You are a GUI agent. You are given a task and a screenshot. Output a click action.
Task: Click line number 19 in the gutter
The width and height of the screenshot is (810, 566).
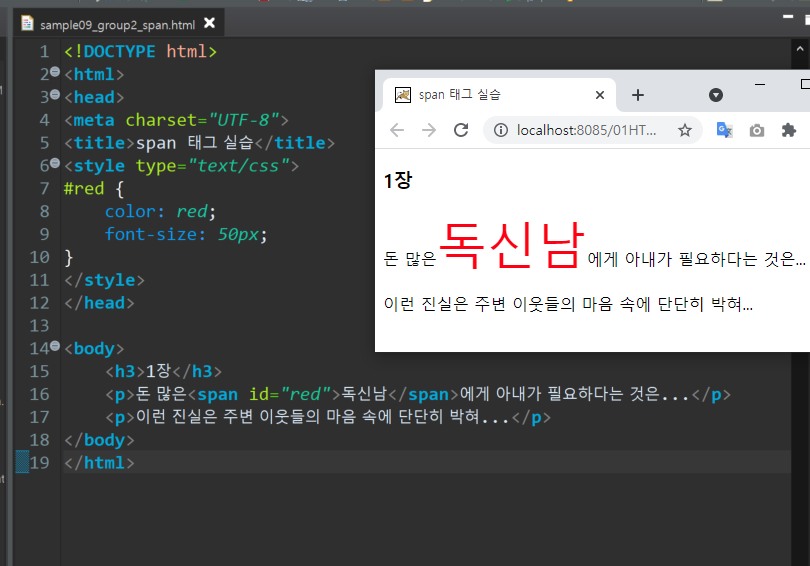click(39, 462)
